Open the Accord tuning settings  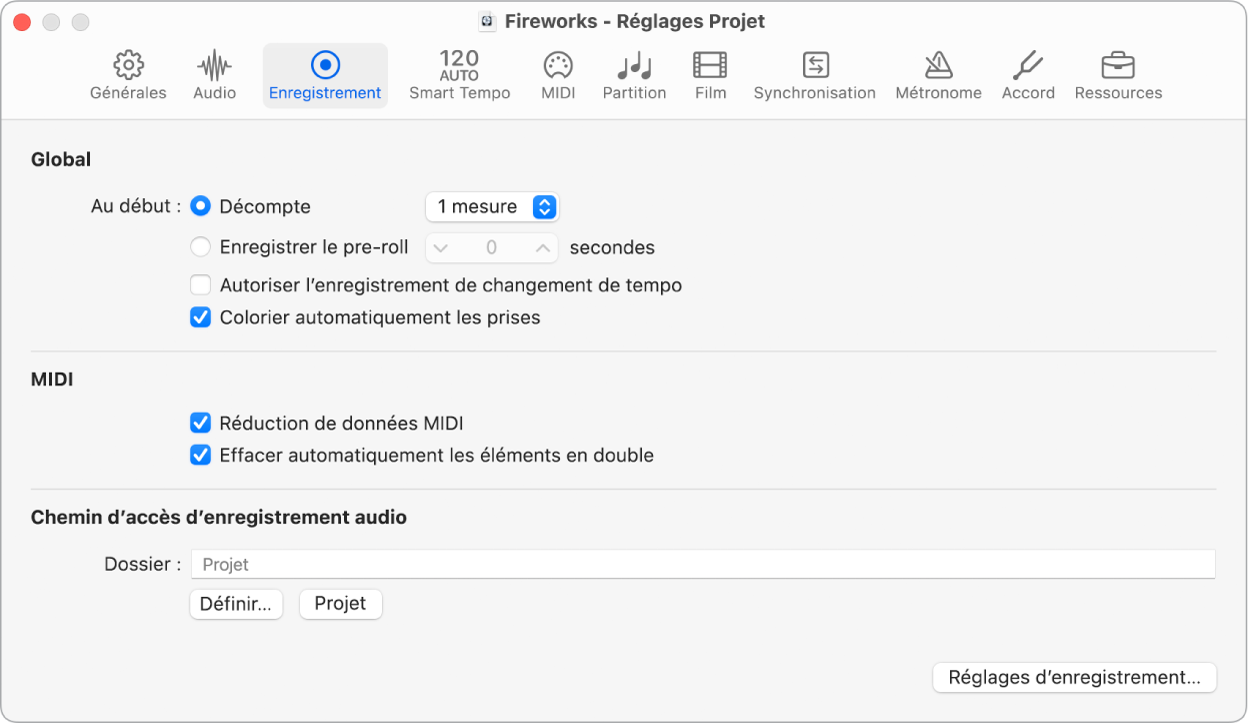coord(1028,72)
